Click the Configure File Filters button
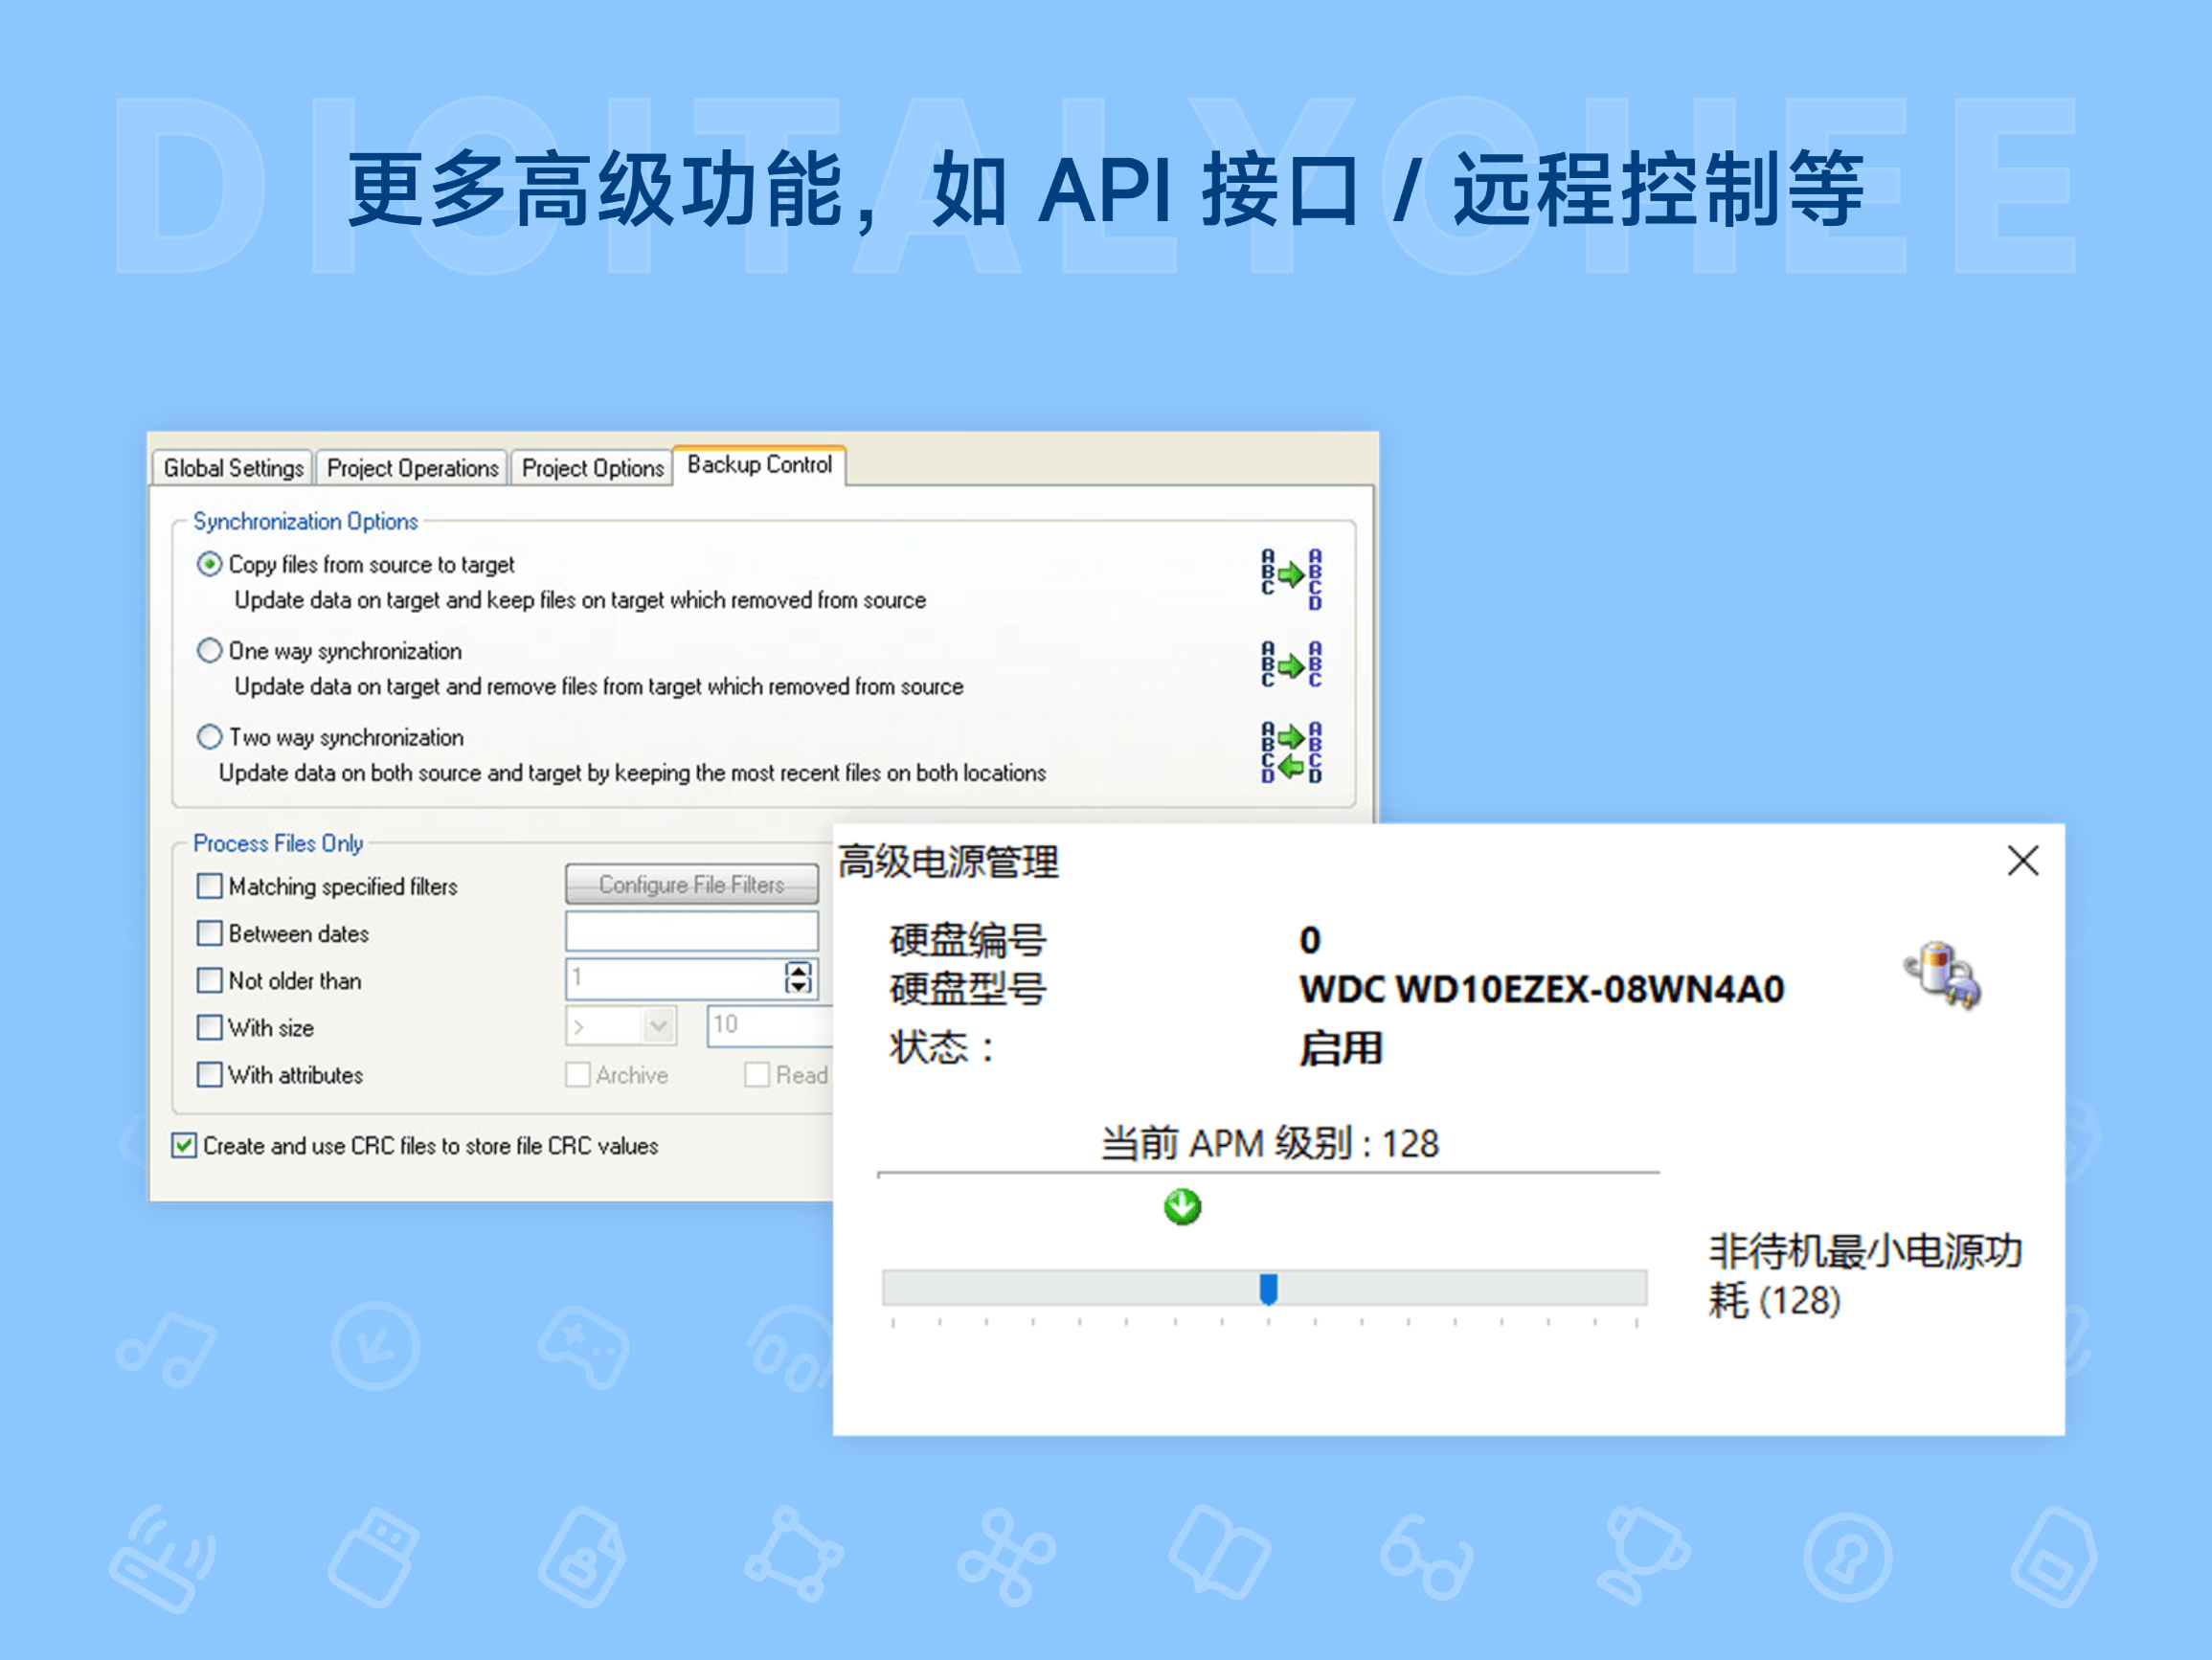The height and width of the screenshot is (1660, 2212). (x=690, y=884)
